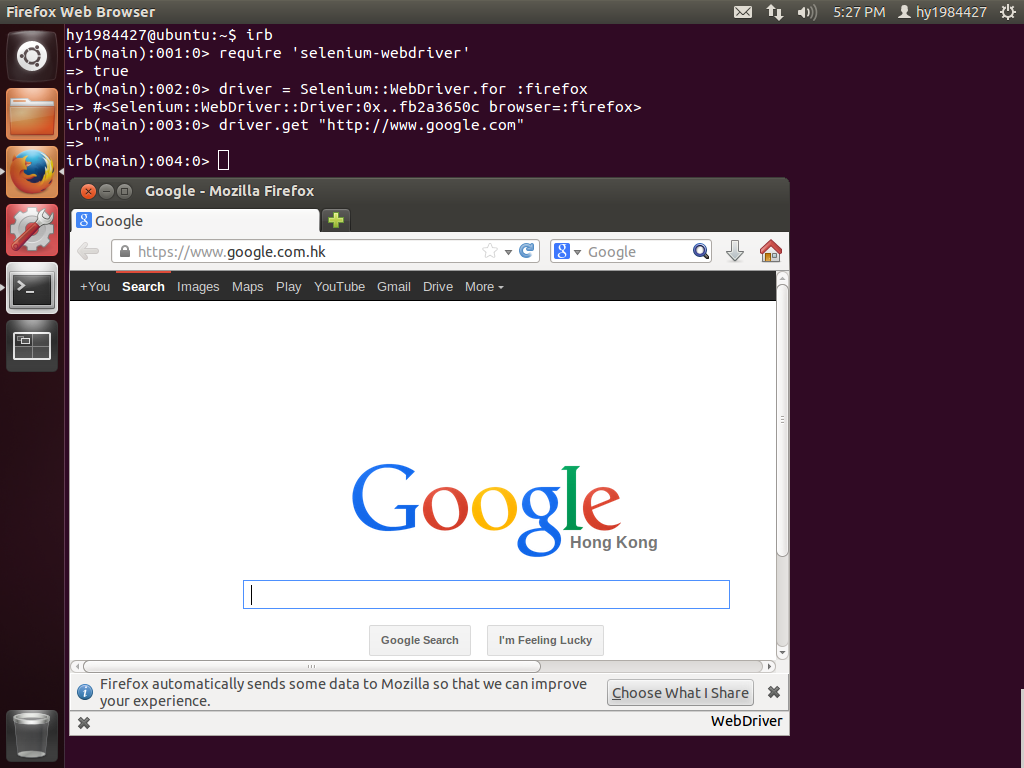
Task: Expand the More dropdown in Google bar
Action: coord(484,287)
